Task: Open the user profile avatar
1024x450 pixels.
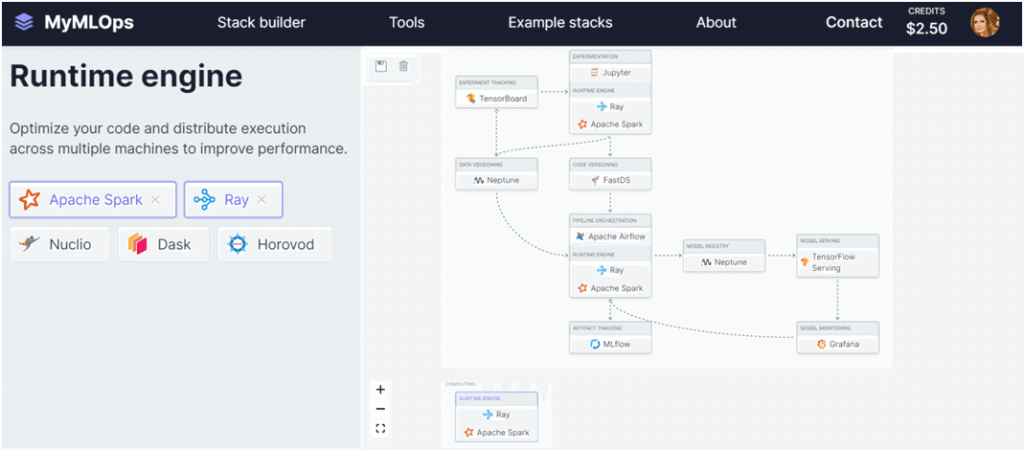Action: [x=984, y=22]
